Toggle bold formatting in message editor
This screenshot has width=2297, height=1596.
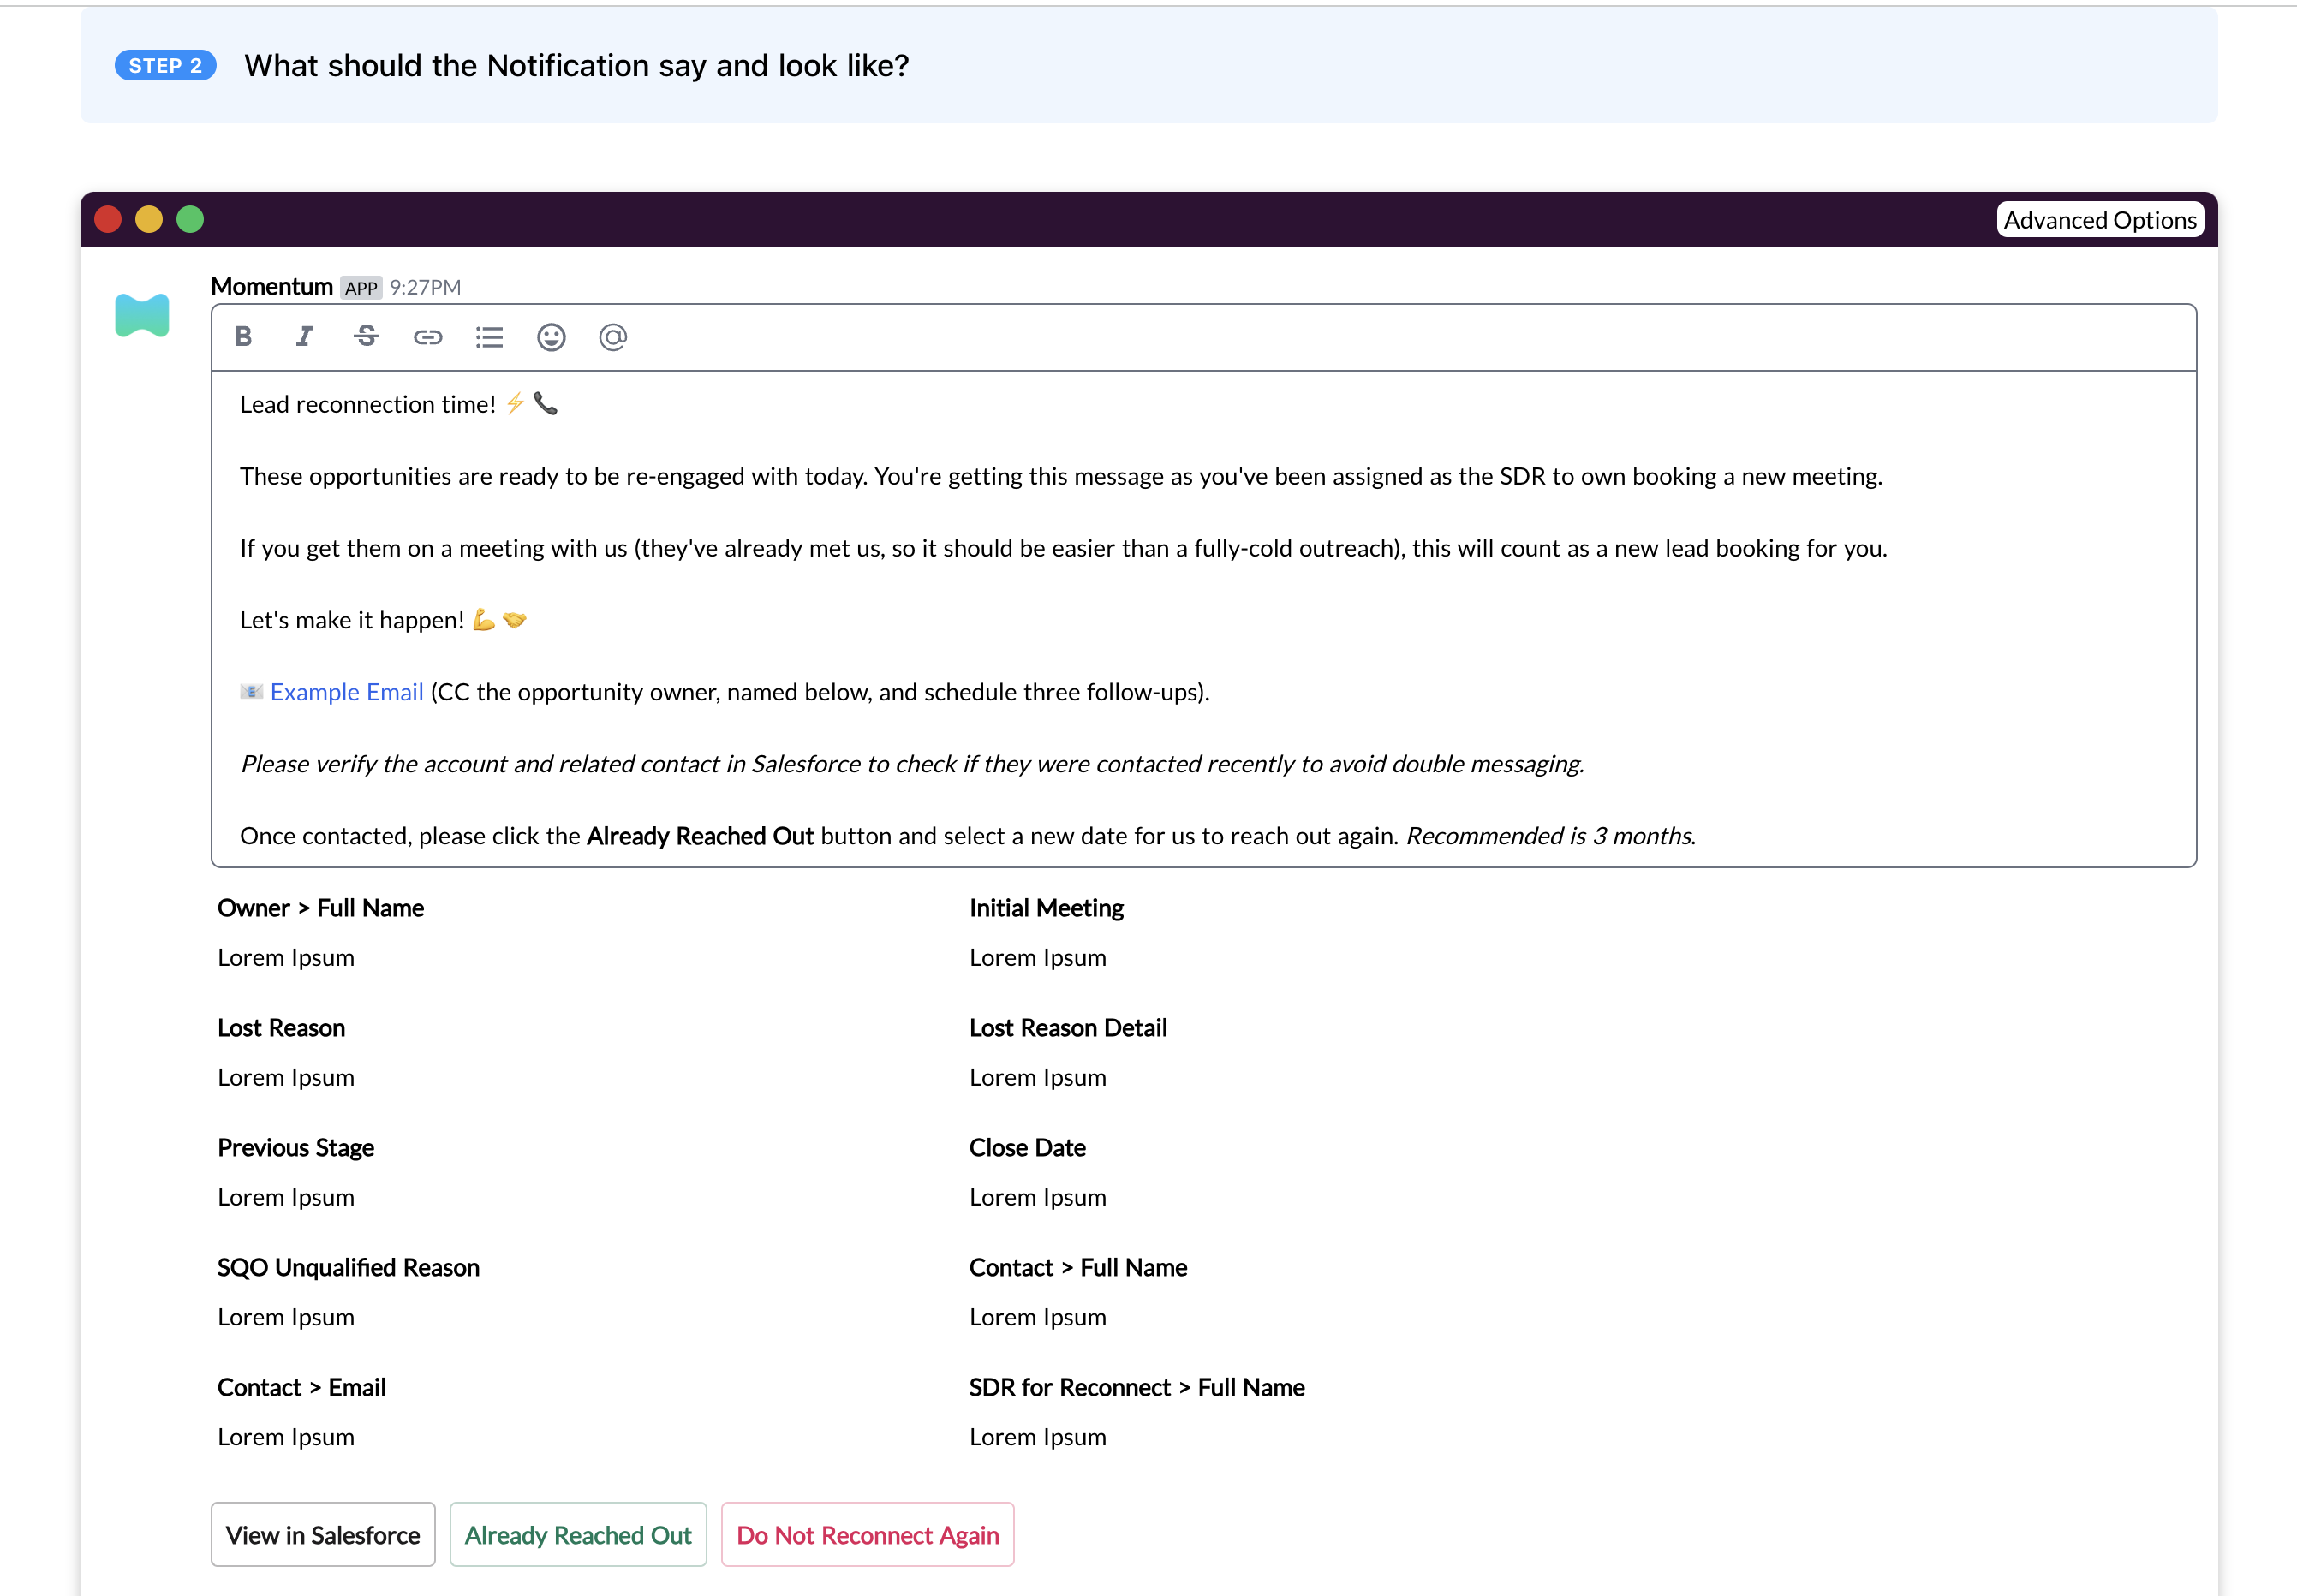click(x=243, y=337)
